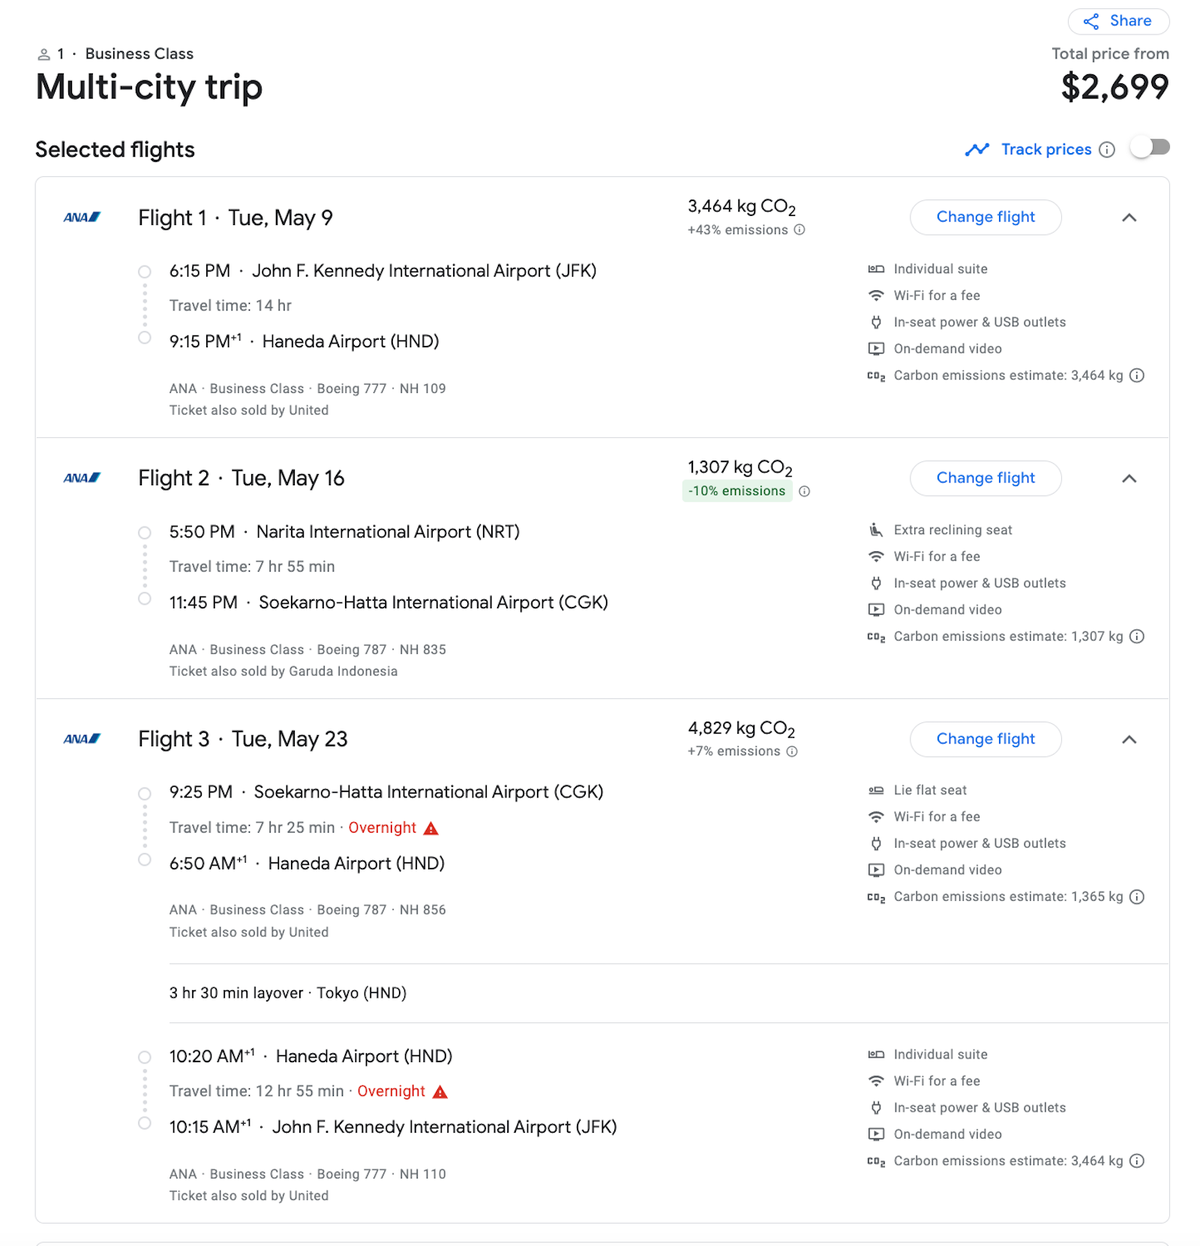This screenshot has height=1246, width=1200.
Task: Click the On-demand video icon for Flight 3
Action: click(876, 869)
